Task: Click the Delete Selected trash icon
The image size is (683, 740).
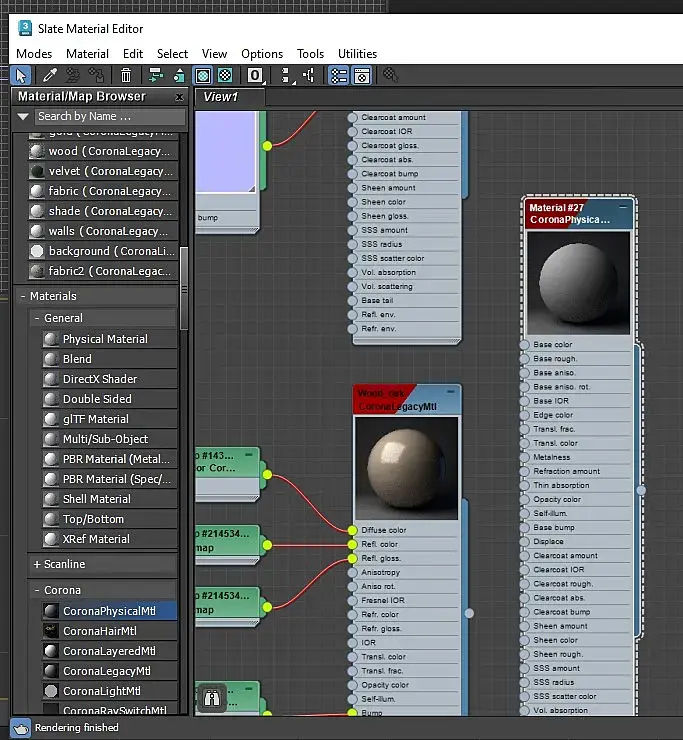Action: point(126,75)
